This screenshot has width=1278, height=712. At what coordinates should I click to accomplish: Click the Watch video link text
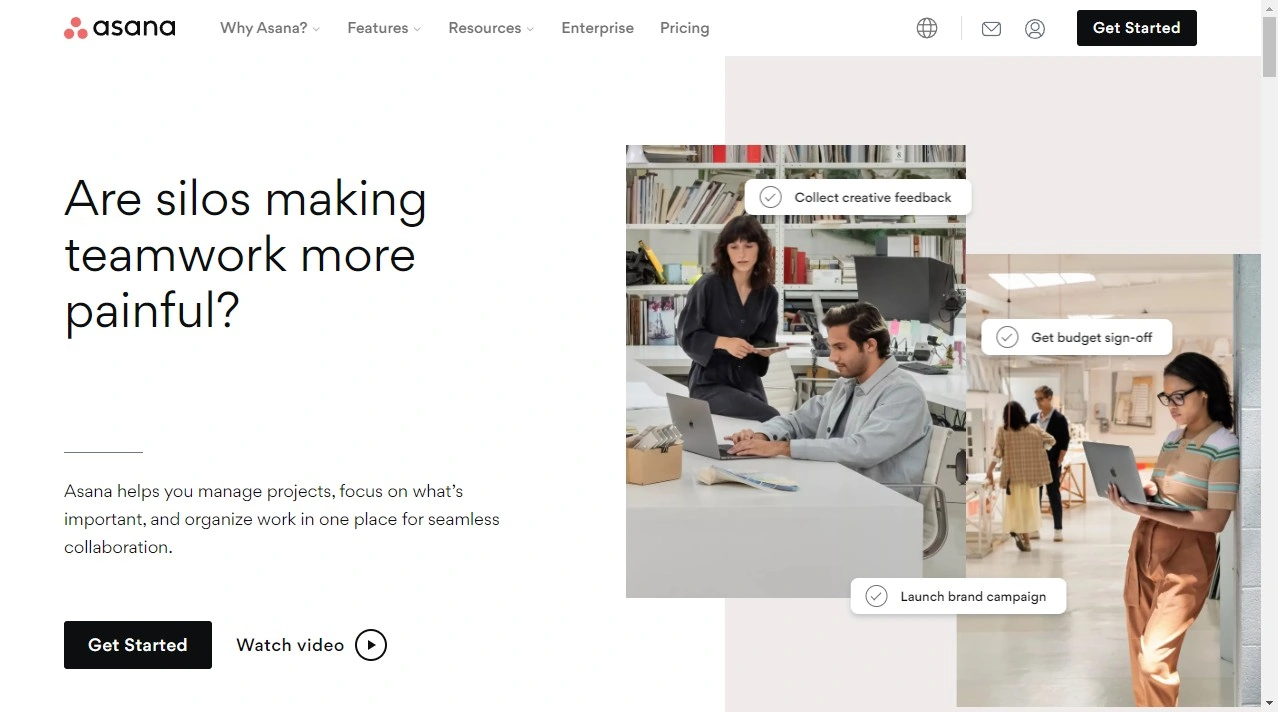point(290,645)
